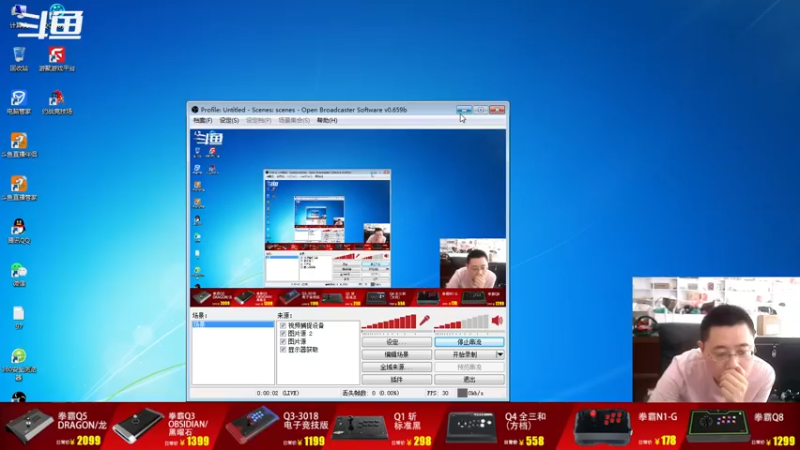Launch the 斗鱼直播管家 desktop shortcut
The height and width of the screenshot is (450, 800).
pos(19,187)
